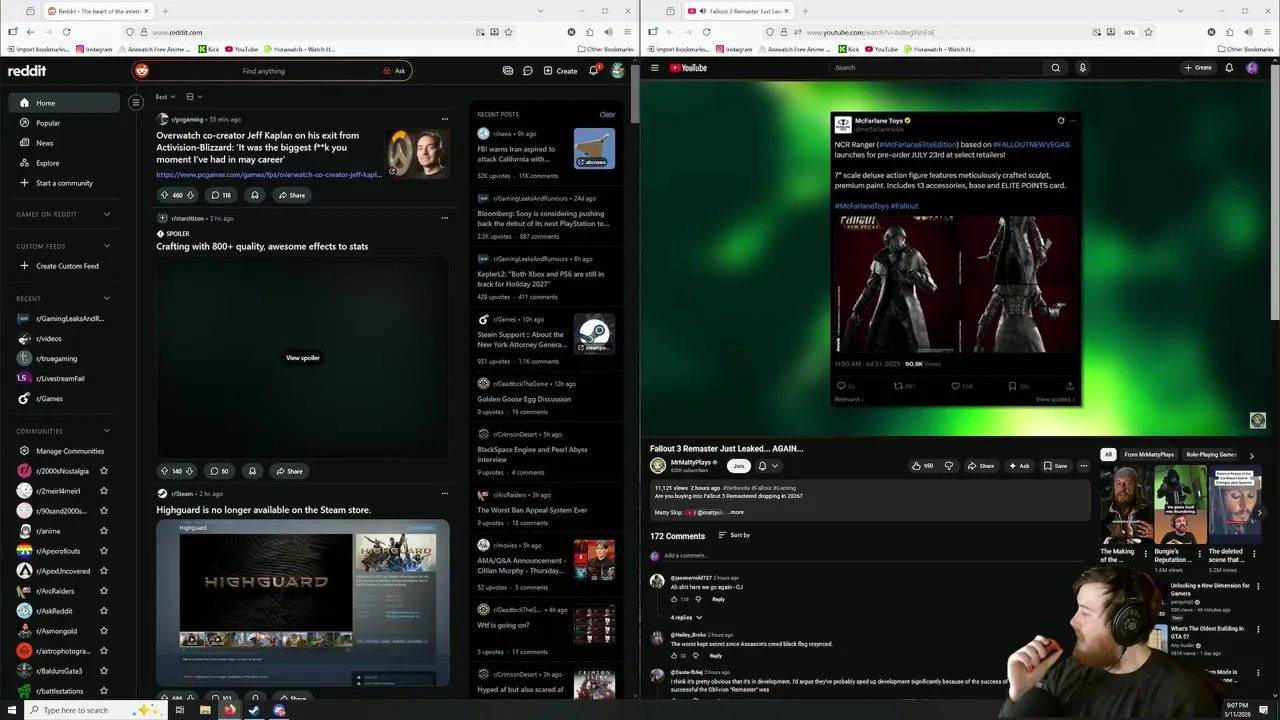Favorite r/2meirl4meirl with its star
The height and width of the screenshot is (720, 1280).
point(104,491)
